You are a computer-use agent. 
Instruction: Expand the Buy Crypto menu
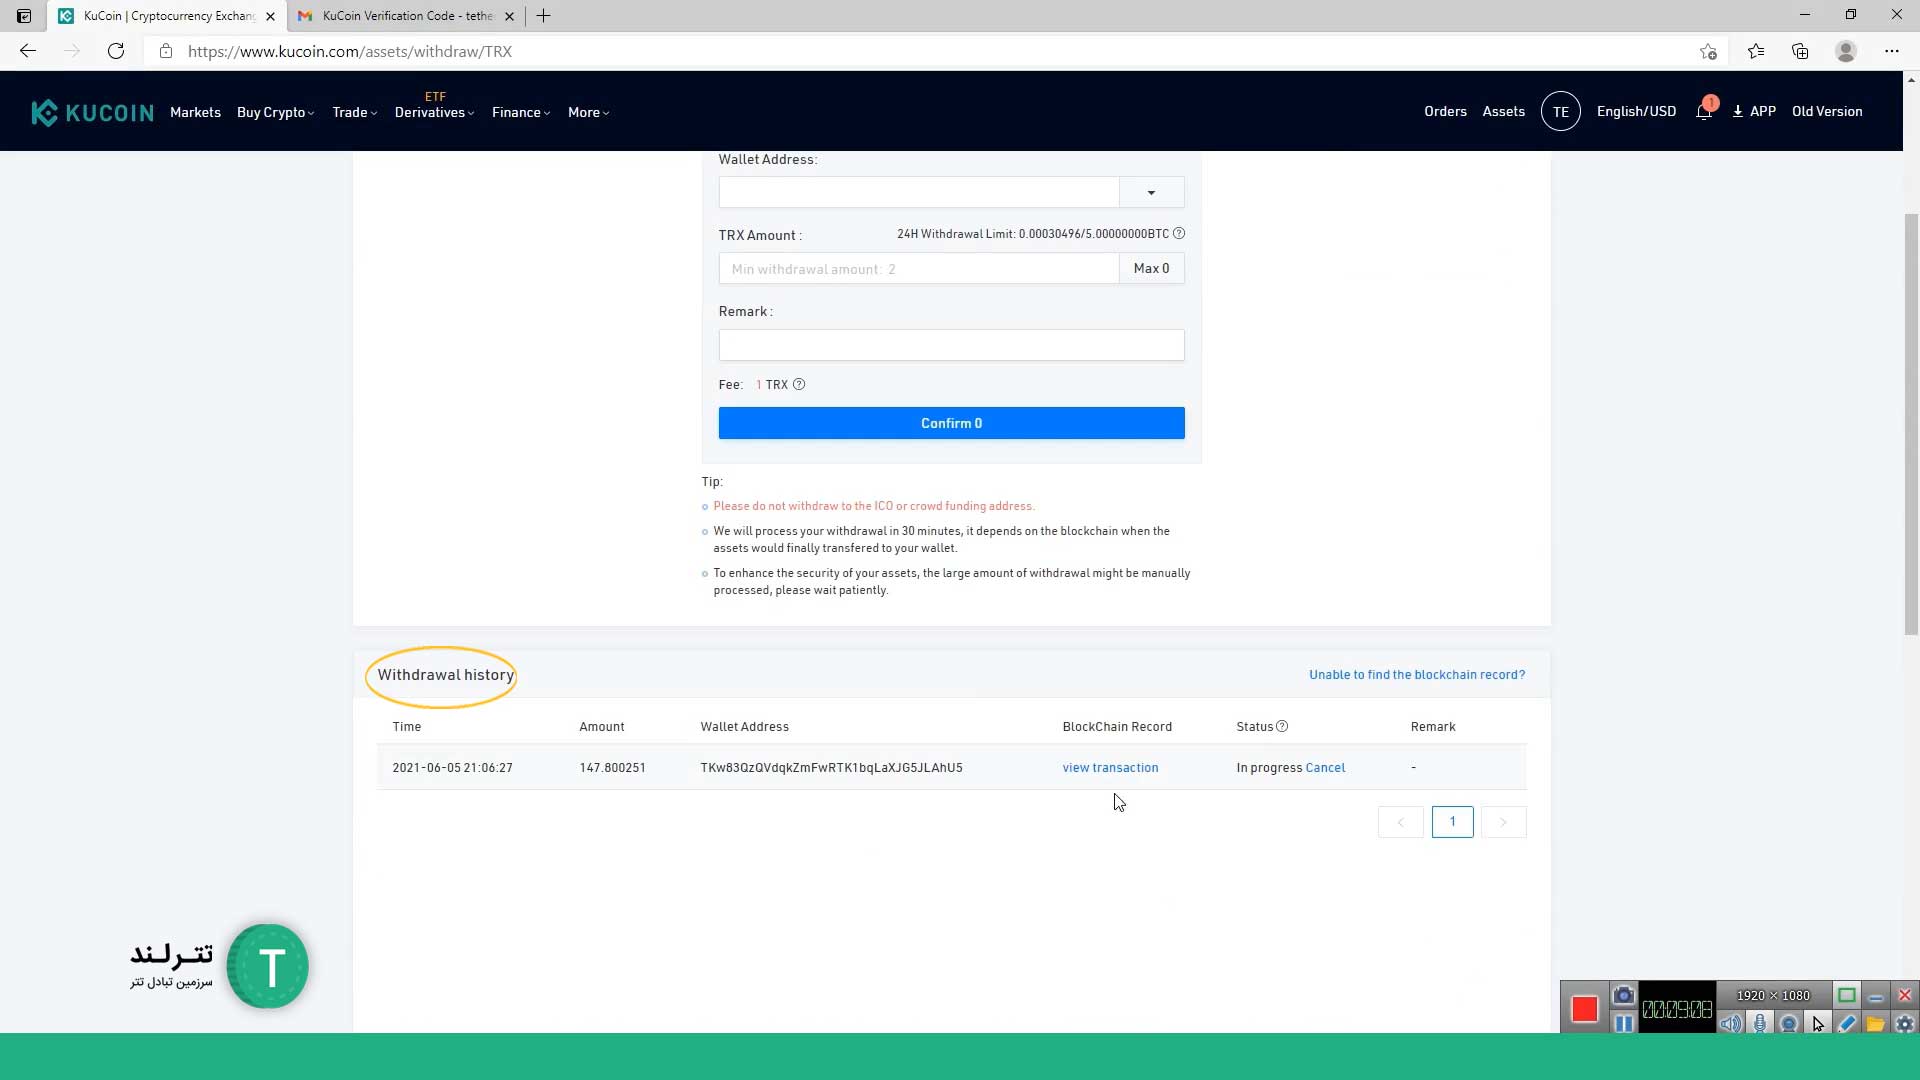(275, 112)
